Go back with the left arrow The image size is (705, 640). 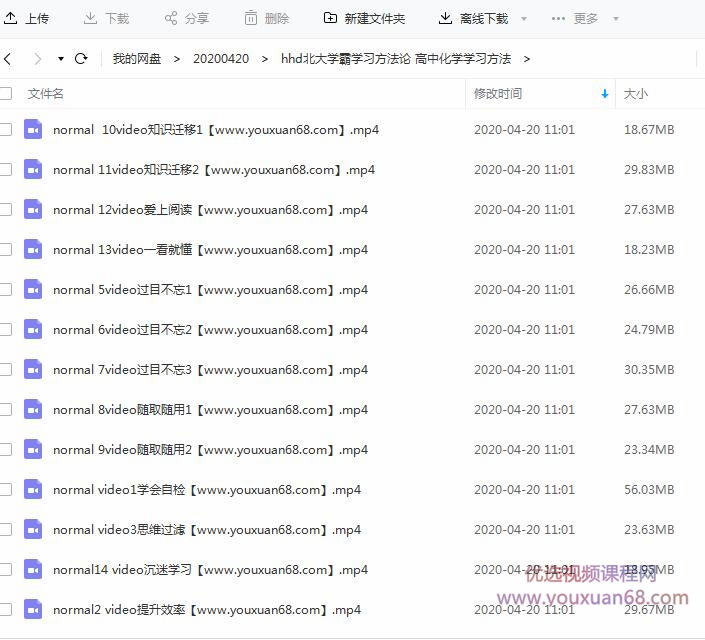coord(7,59)
